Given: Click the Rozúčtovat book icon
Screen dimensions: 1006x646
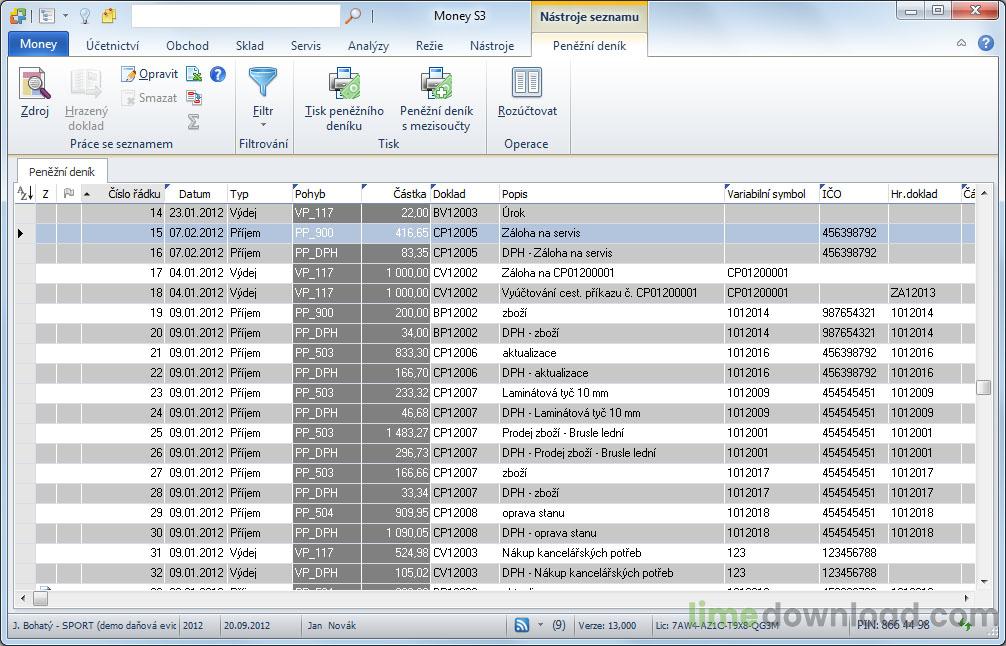Looking at the screenshot, I should [526, 83].
